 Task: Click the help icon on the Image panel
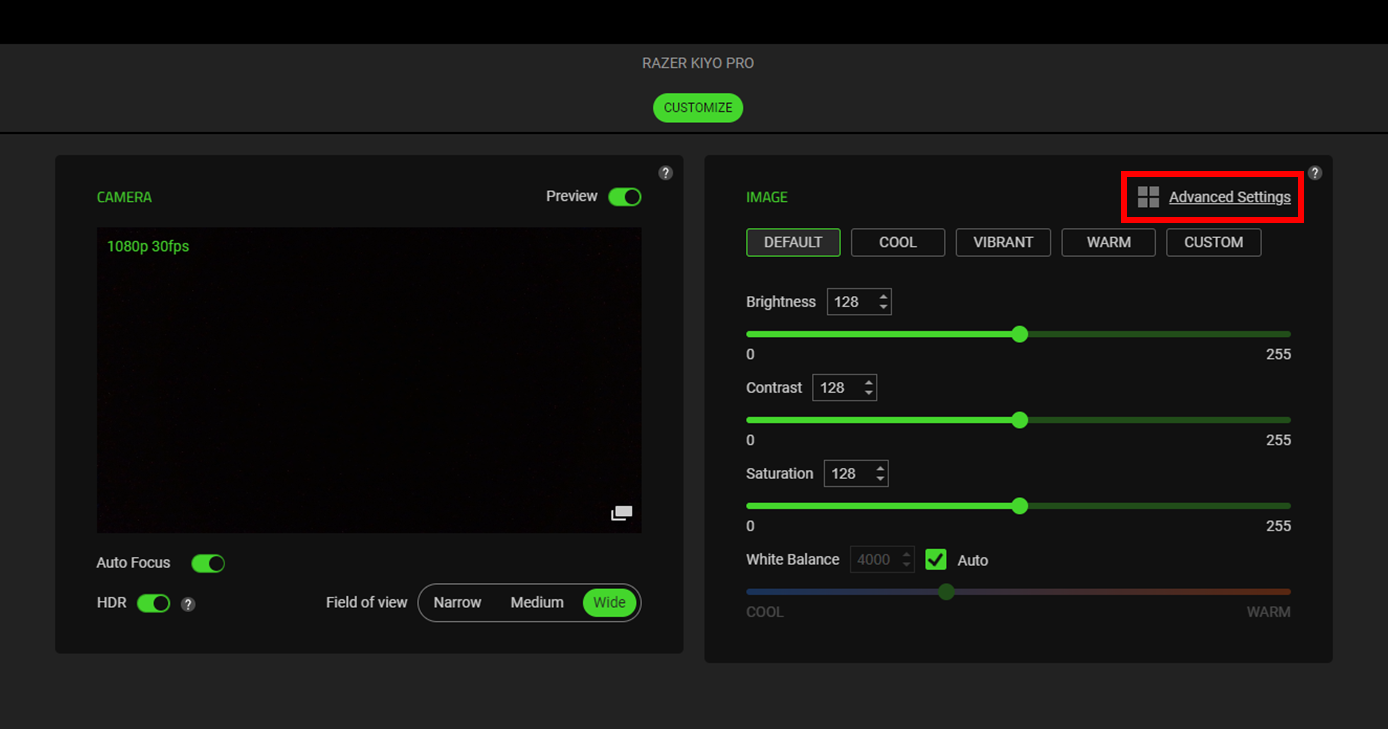[1315, 172]
